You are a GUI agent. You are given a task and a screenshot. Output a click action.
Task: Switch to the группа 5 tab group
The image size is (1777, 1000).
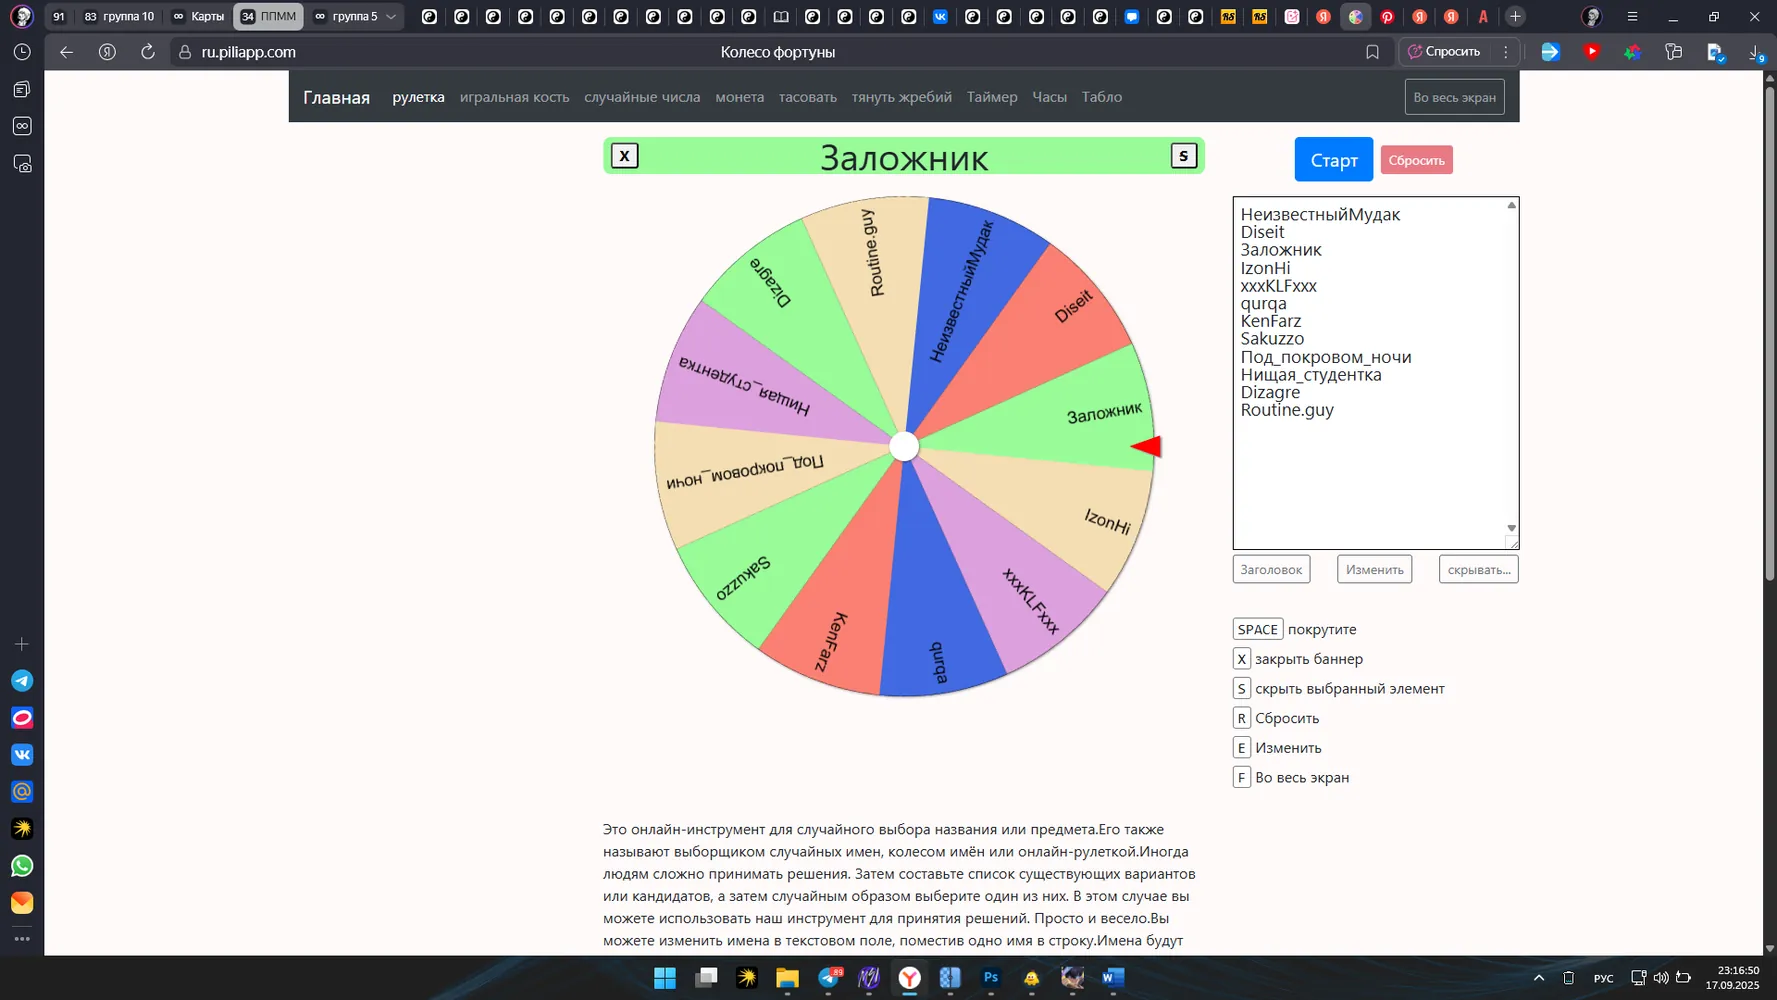346,16
